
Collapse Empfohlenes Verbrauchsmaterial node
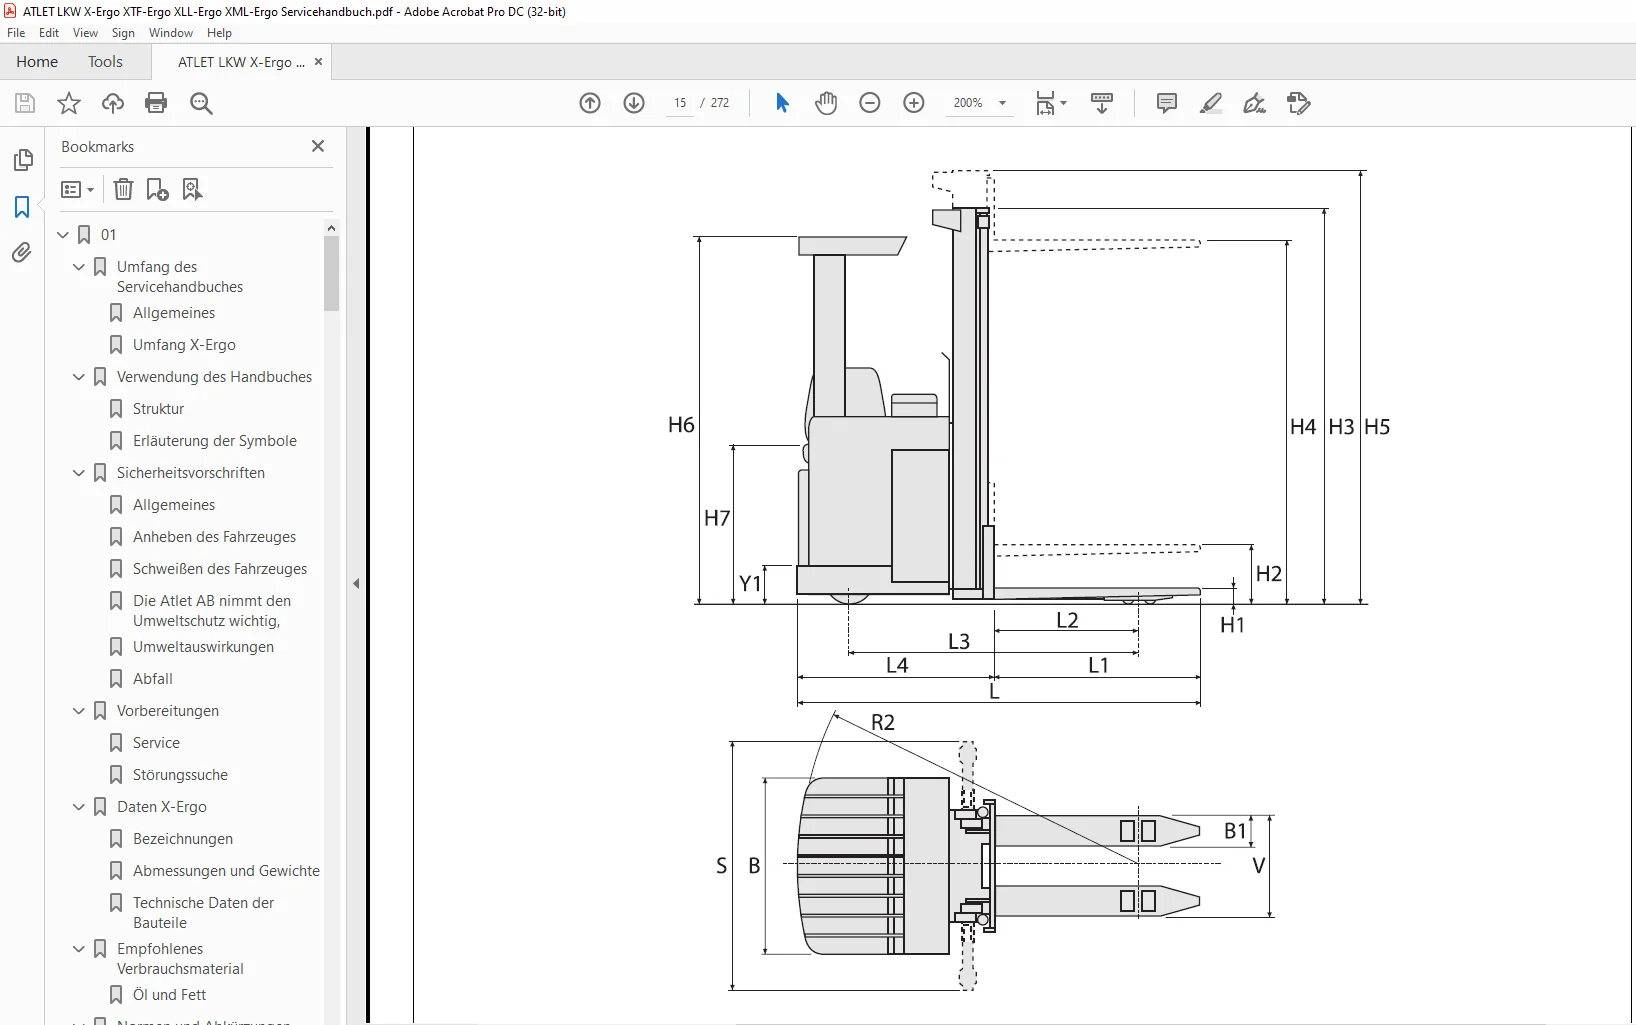point(79,949)
